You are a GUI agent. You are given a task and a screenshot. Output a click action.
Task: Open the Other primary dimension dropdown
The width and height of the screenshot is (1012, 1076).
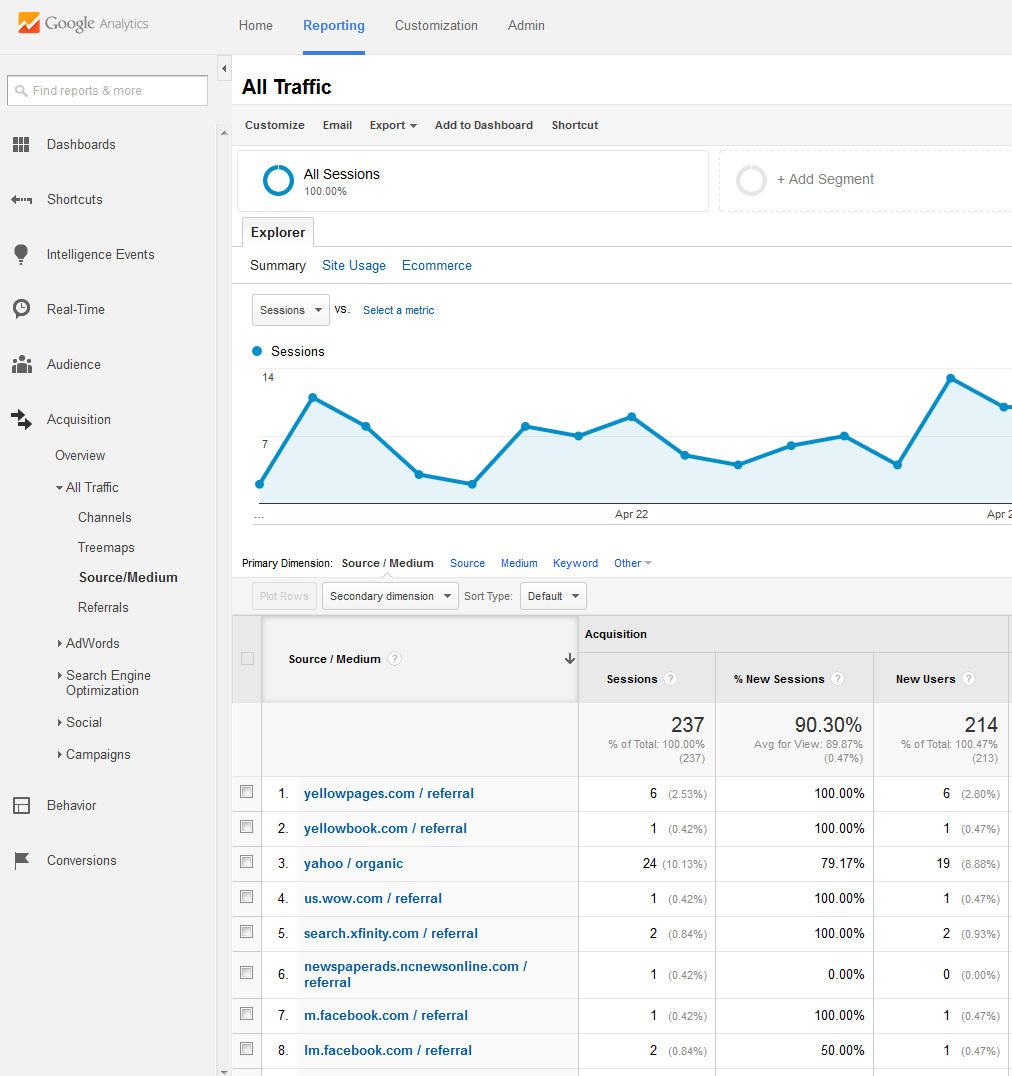633,563
